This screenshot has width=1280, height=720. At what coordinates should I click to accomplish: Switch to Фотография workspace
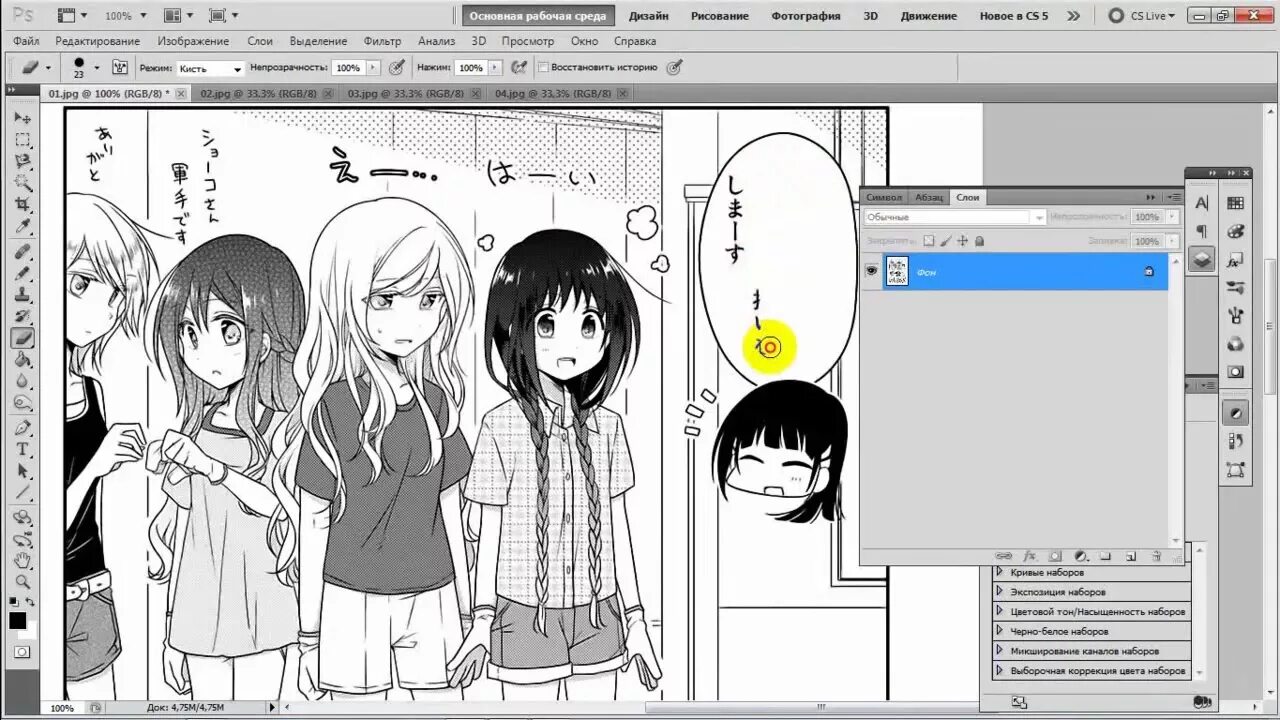(806, 16)
